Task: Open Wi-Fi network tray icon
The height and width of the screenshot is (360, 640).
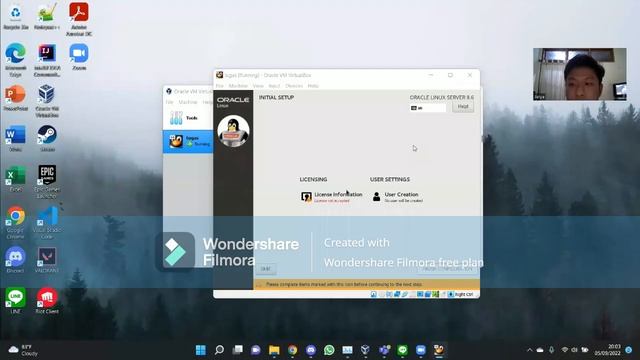Action: tap(564, 350)
